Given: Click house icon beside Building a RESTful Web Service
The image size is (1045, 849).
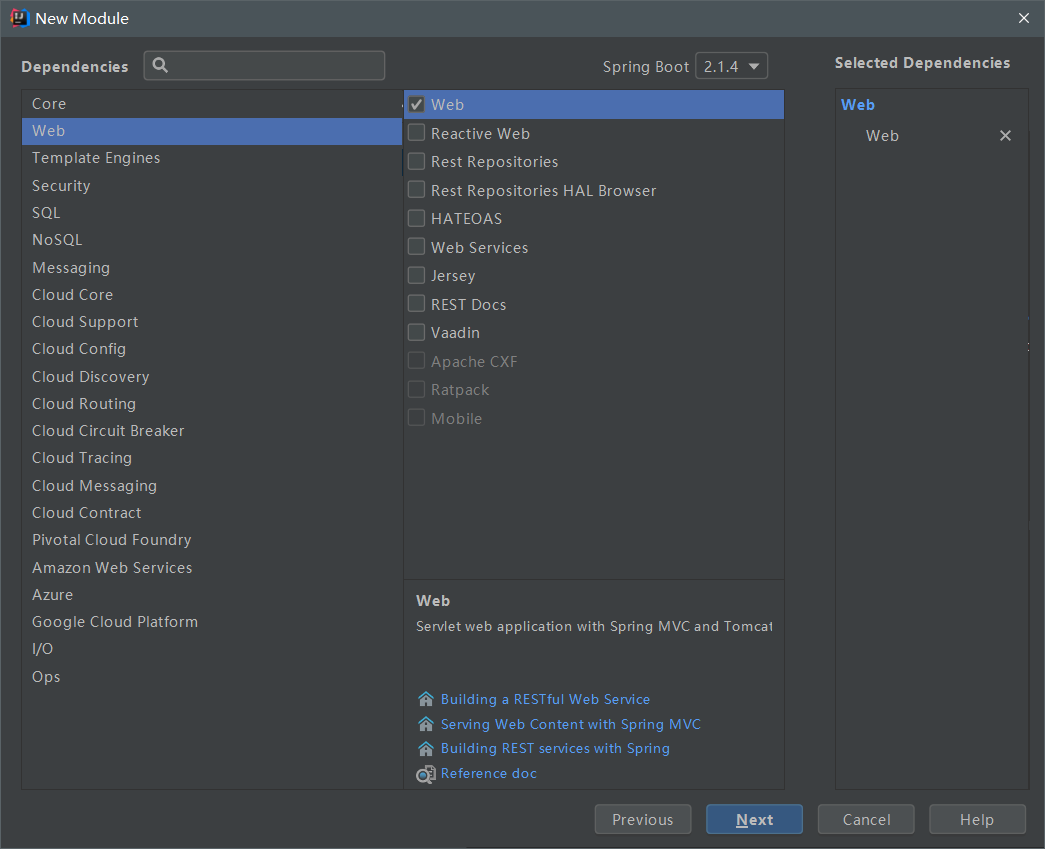Looking at the screenshot, I should click(426, 699).
